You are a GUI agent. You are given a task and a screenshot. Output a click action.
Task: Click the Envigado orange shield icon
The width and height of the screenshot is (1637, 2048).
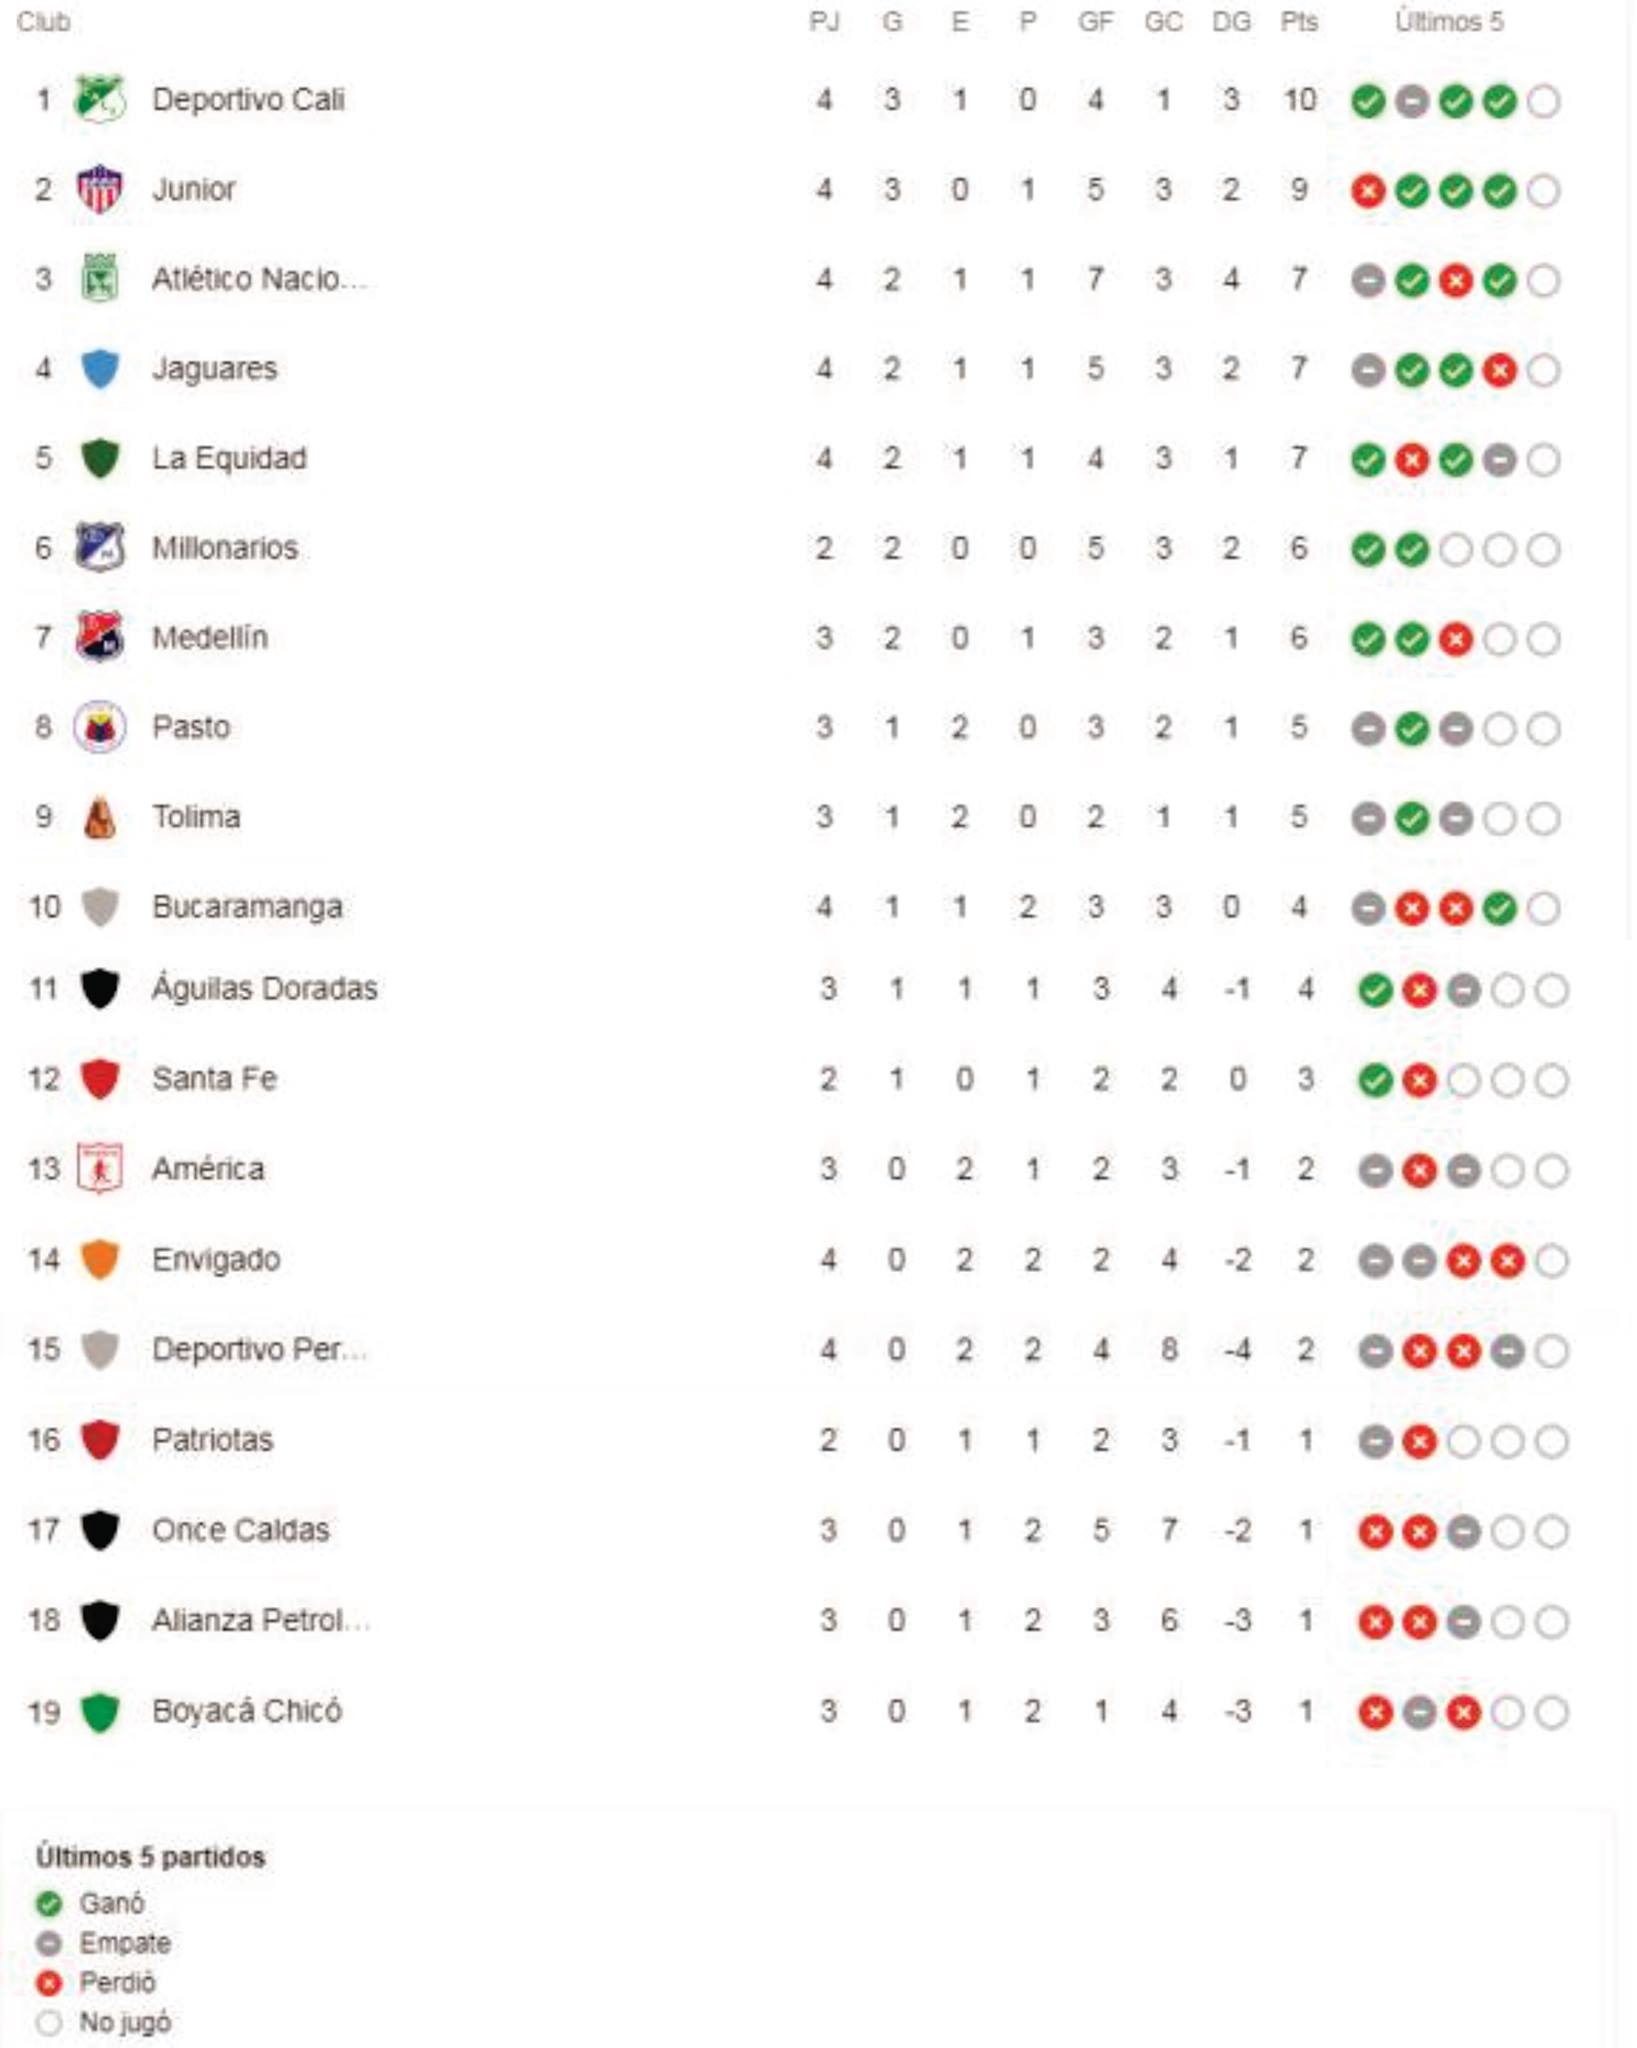click(100, 1259)
